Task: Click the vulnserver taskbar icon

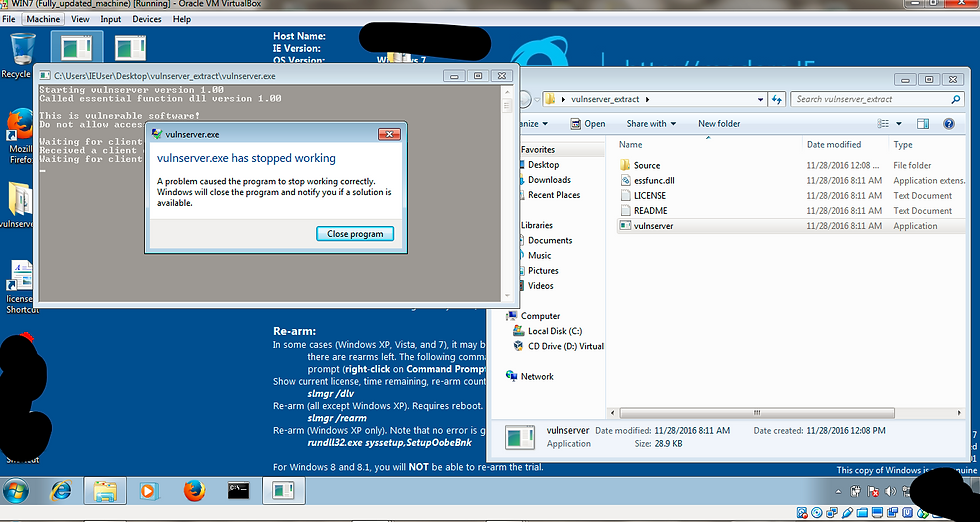Action: 284,491
